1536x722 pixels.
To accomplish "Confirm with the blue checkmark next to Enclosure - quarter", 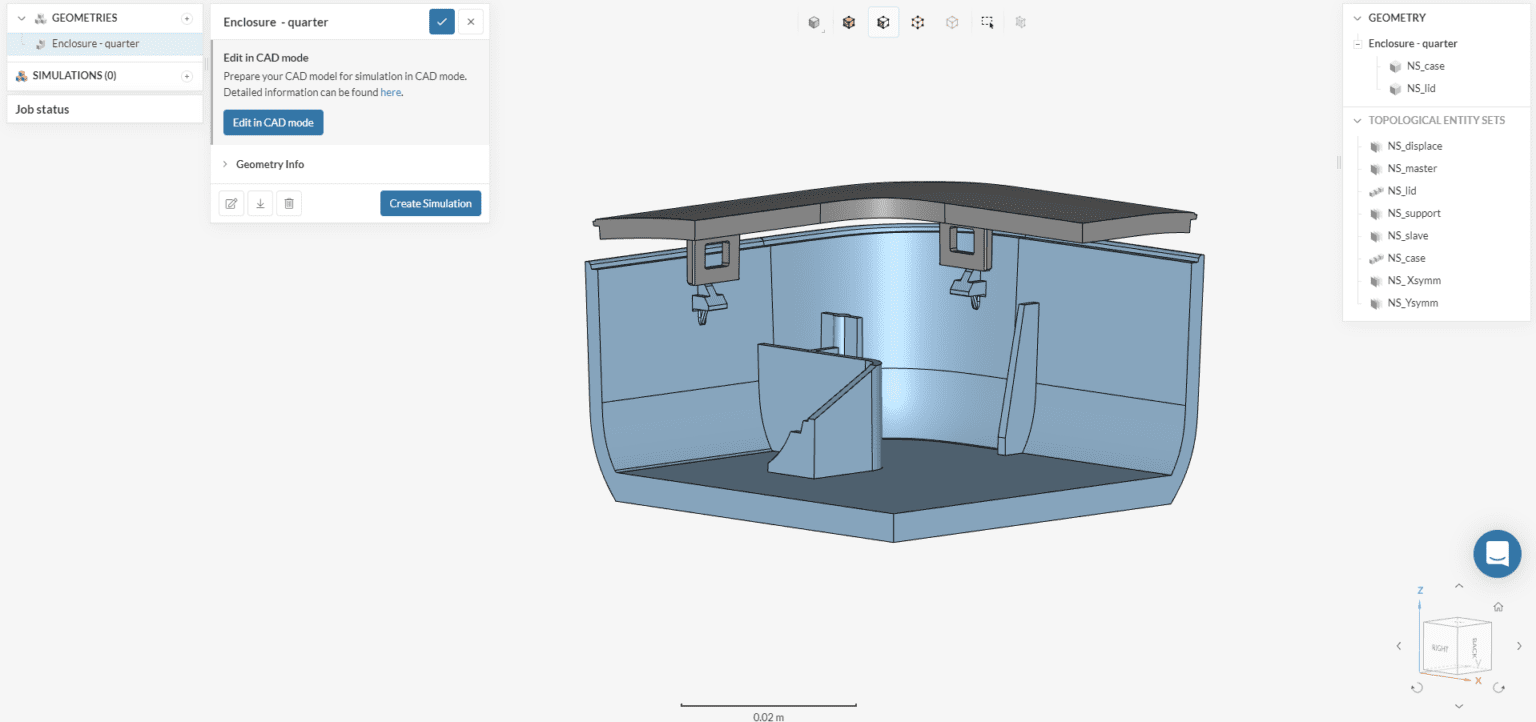I will 441,21.
